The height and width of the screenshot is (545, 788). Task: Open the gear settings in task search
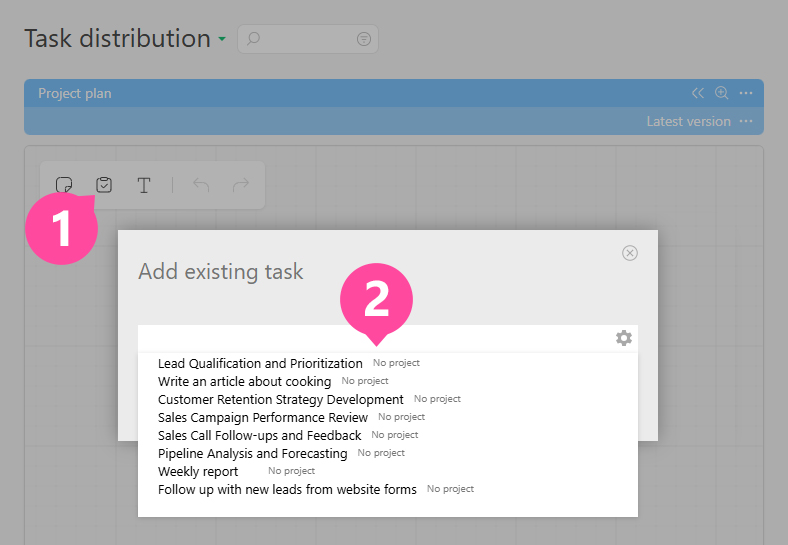click(x=624, y=338)
